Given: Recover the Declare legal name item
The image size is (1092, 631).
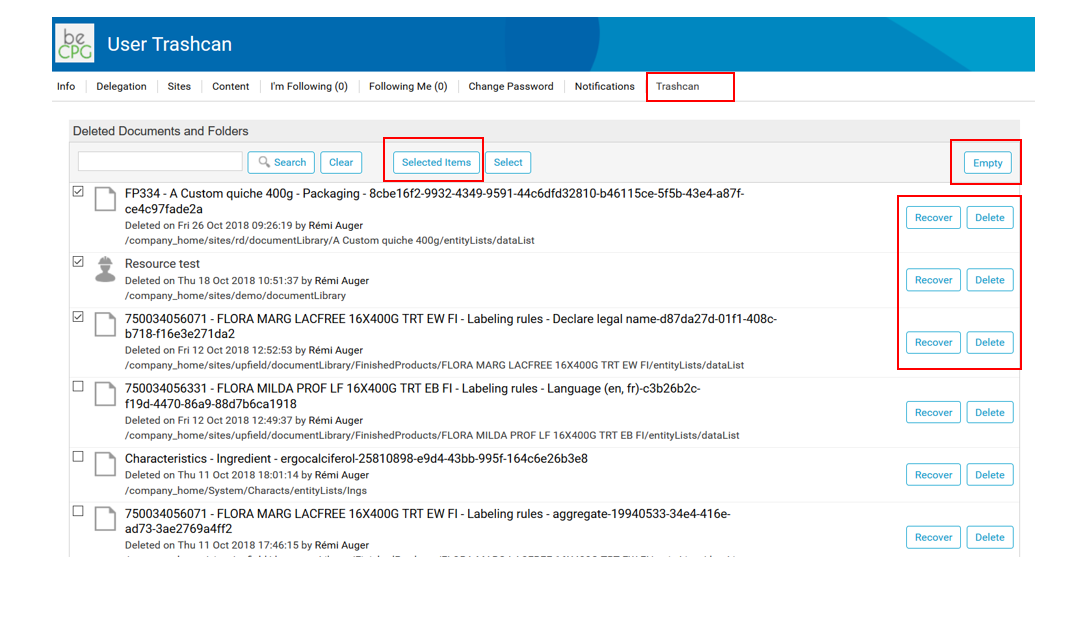Looking at the screenshot, I should [x=933, y=343].
